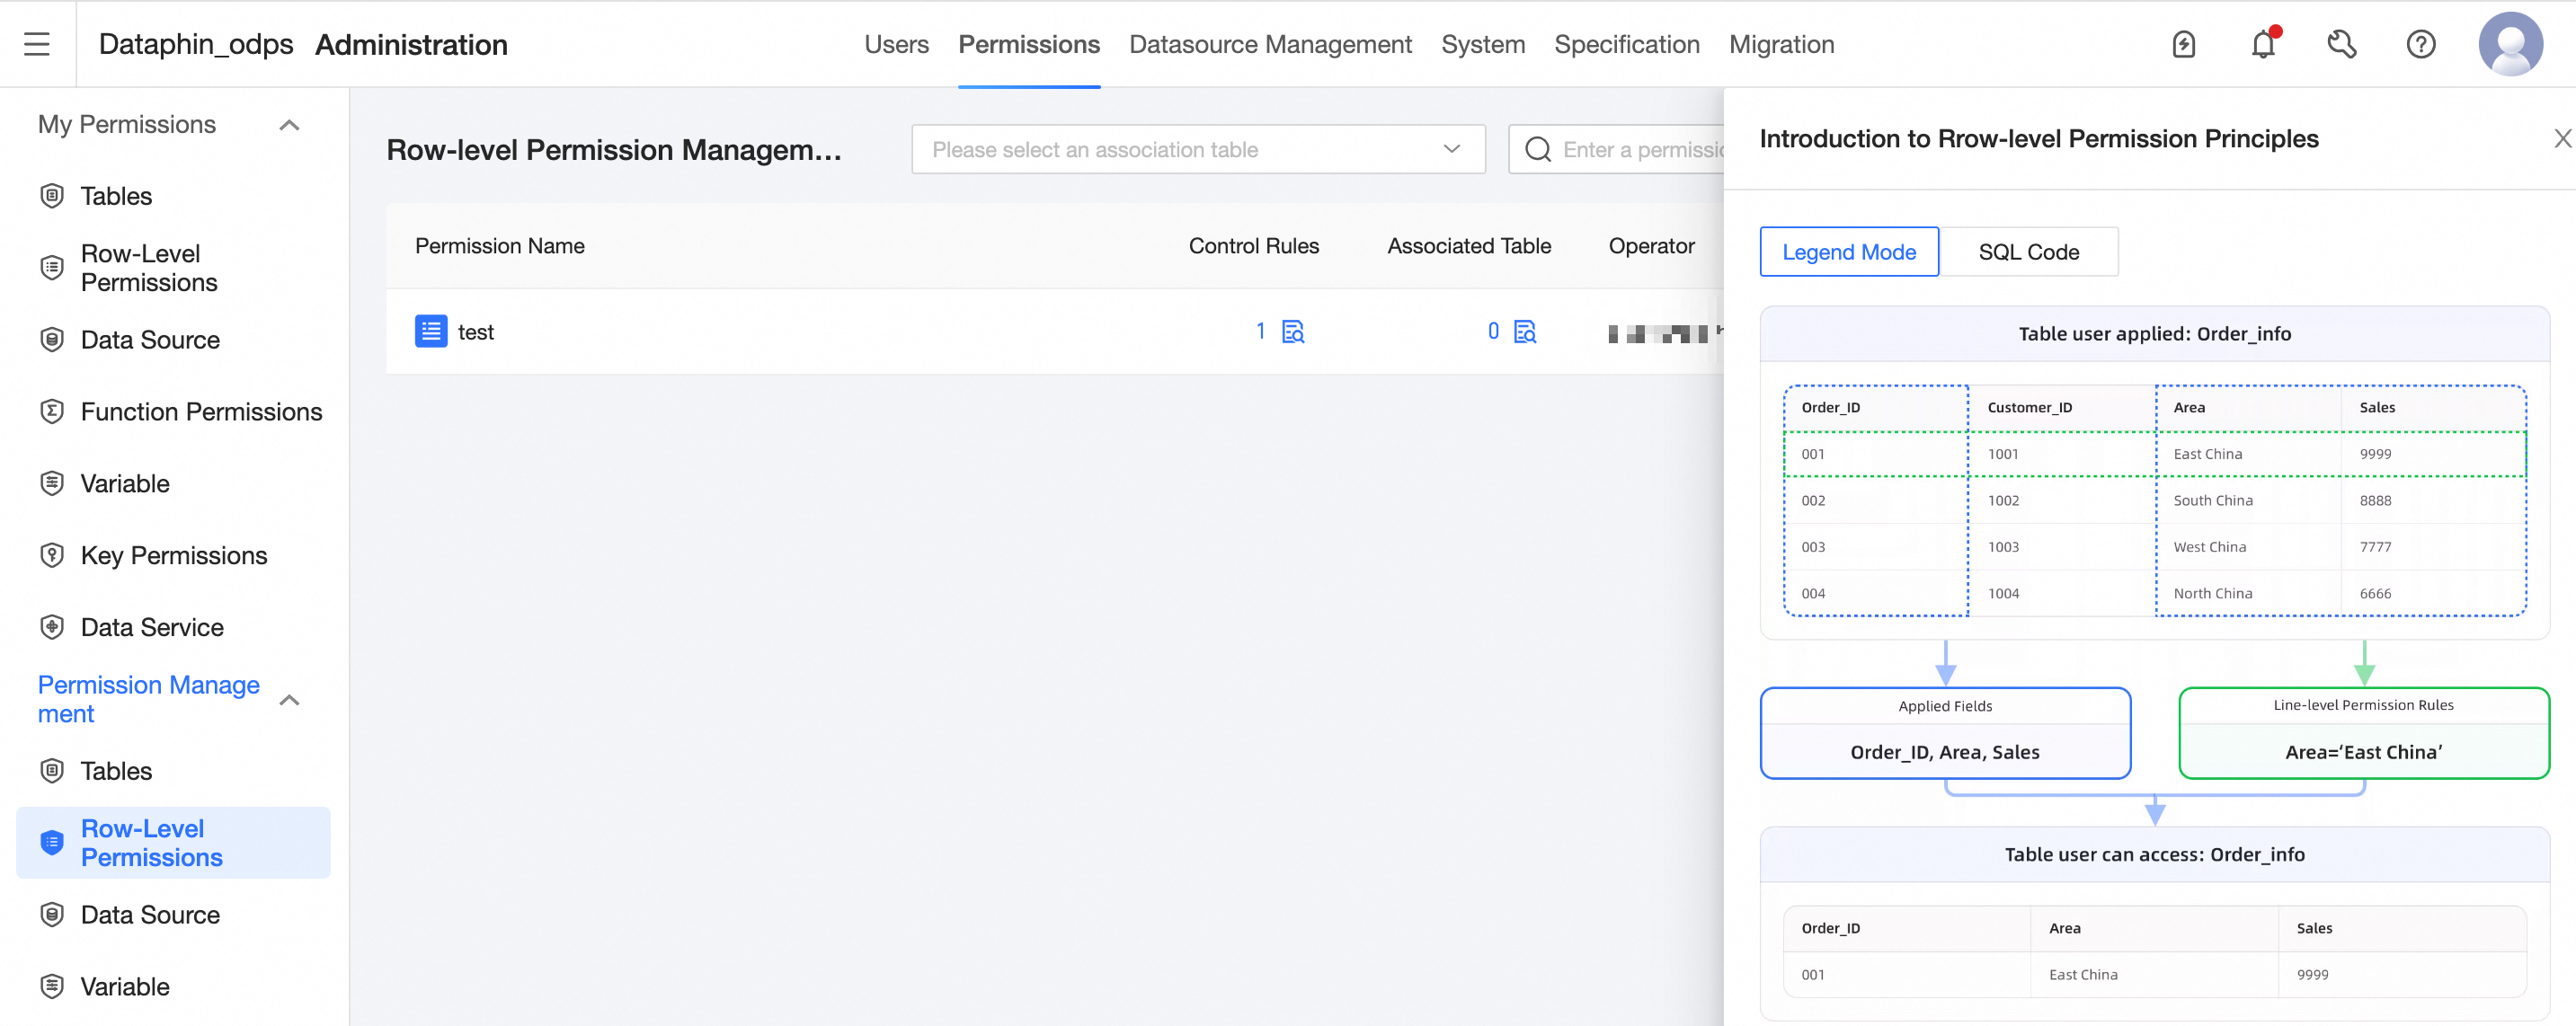Click the help question mark icon
The height and width of the screenshot is (1026, 2576).
tap(2421, 44)
